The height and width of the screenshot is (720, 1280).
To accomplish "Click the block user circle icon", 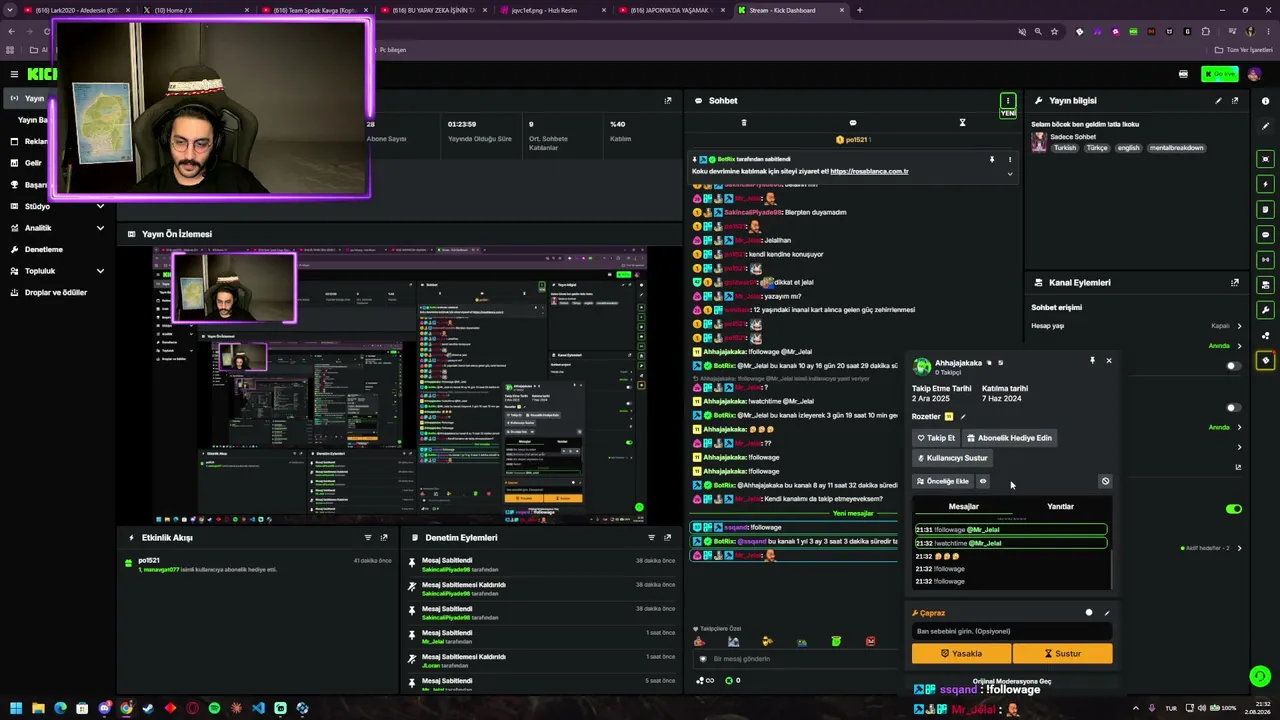I will pyautogui.click(x=1105, y=481).
